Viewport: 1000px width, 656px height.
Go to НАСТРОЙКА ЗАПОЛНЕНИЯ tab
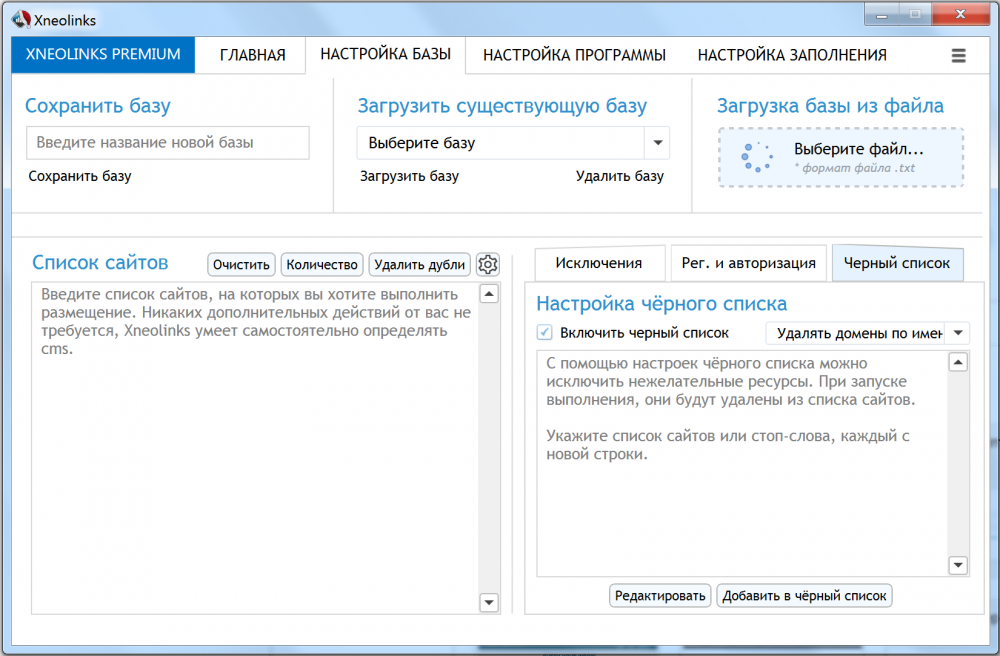792,55
